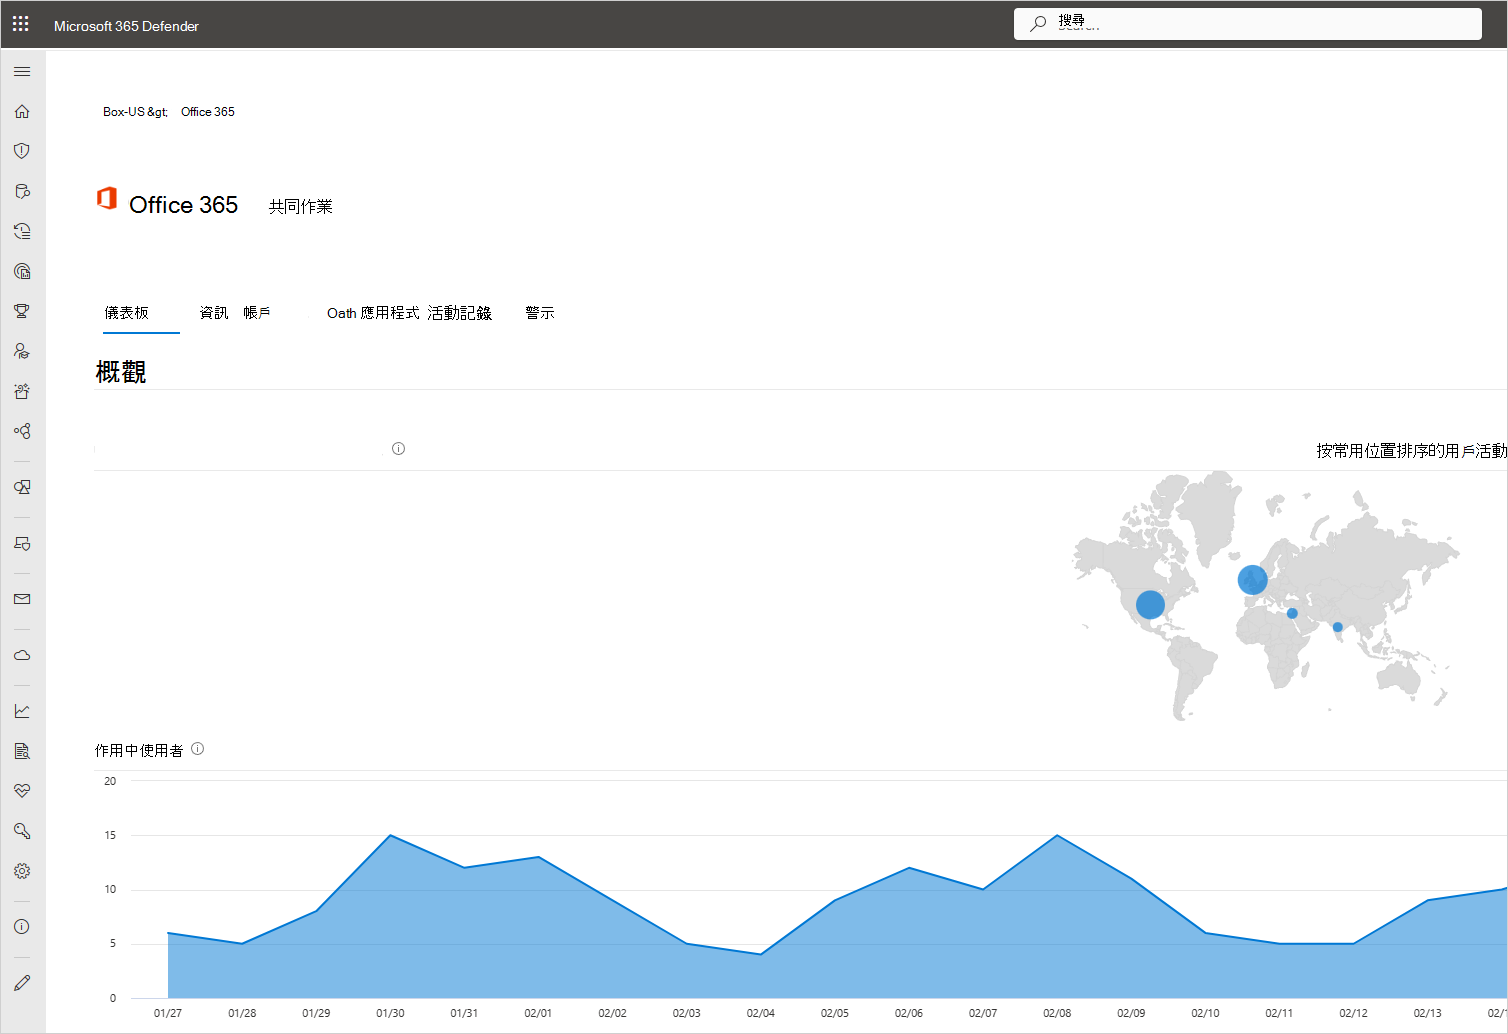
Task: Click the India map bubble
Action: [x=1337, y=627]
